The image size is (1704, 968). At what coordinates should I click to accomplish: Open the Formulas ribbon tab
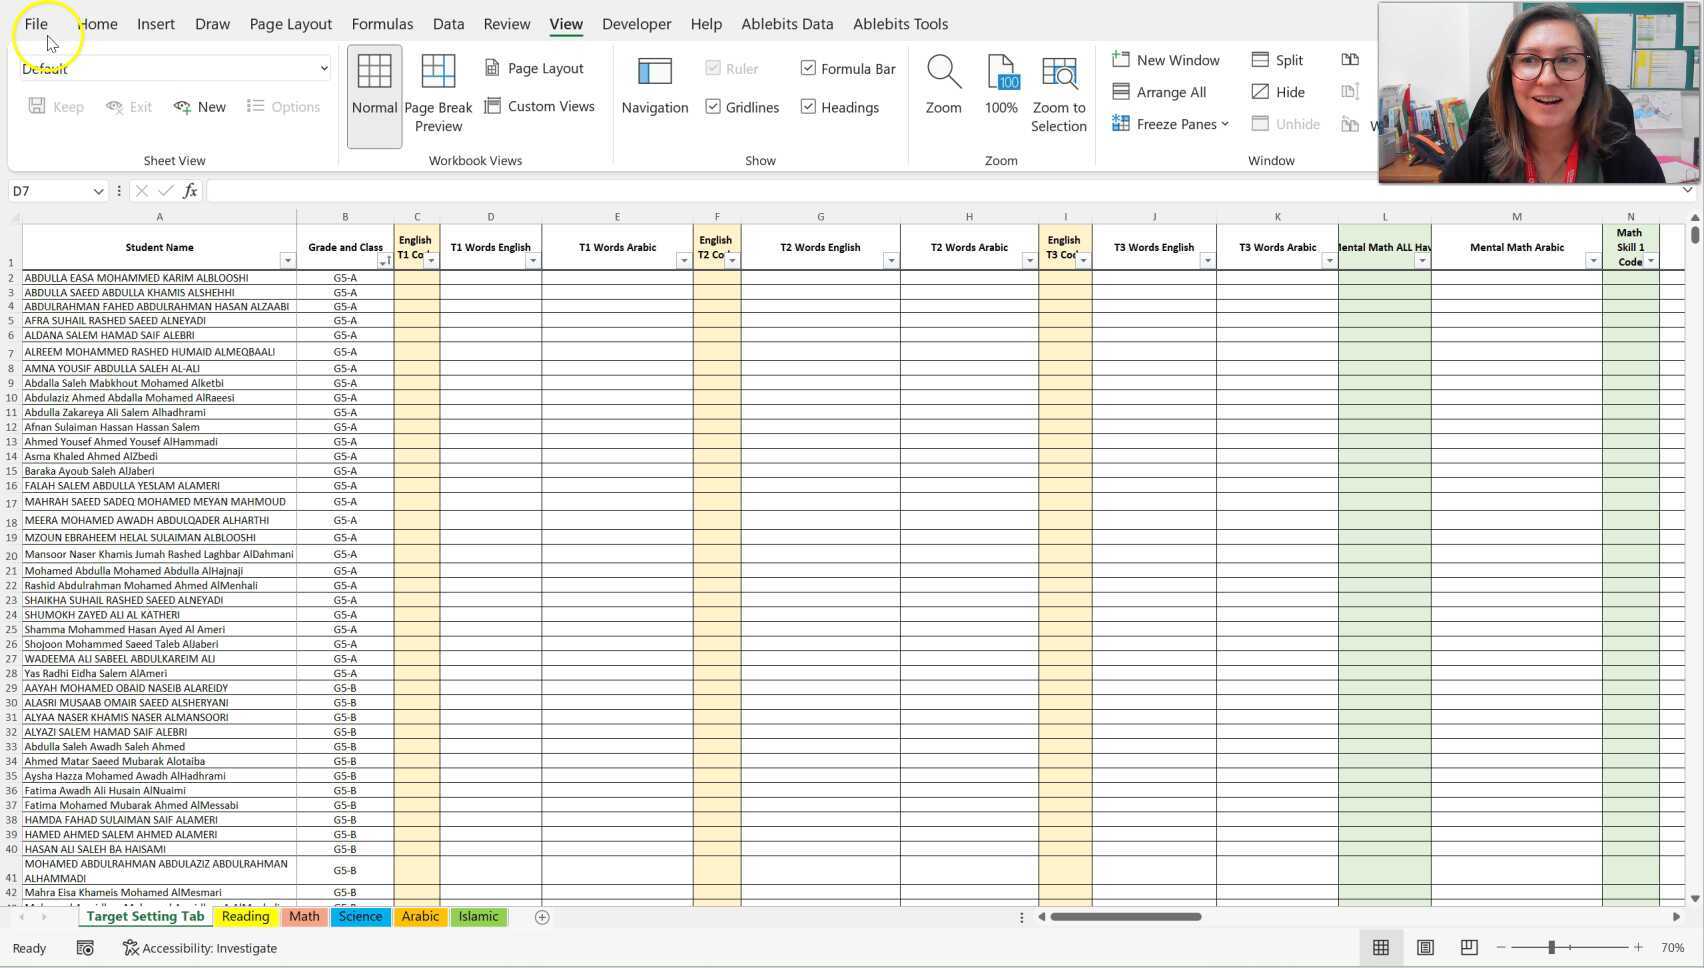tap(382, 24)
